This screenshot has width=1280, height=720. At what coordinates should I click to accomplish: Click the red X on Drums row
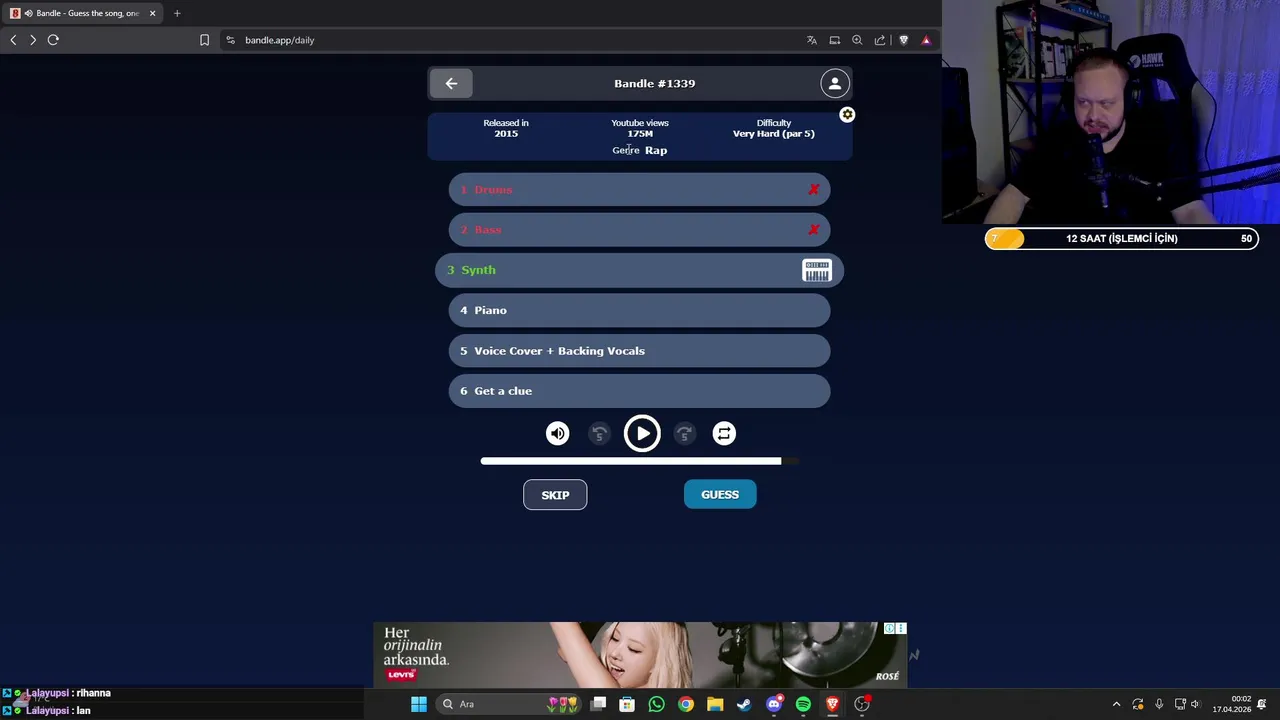[x=814, y=190]
